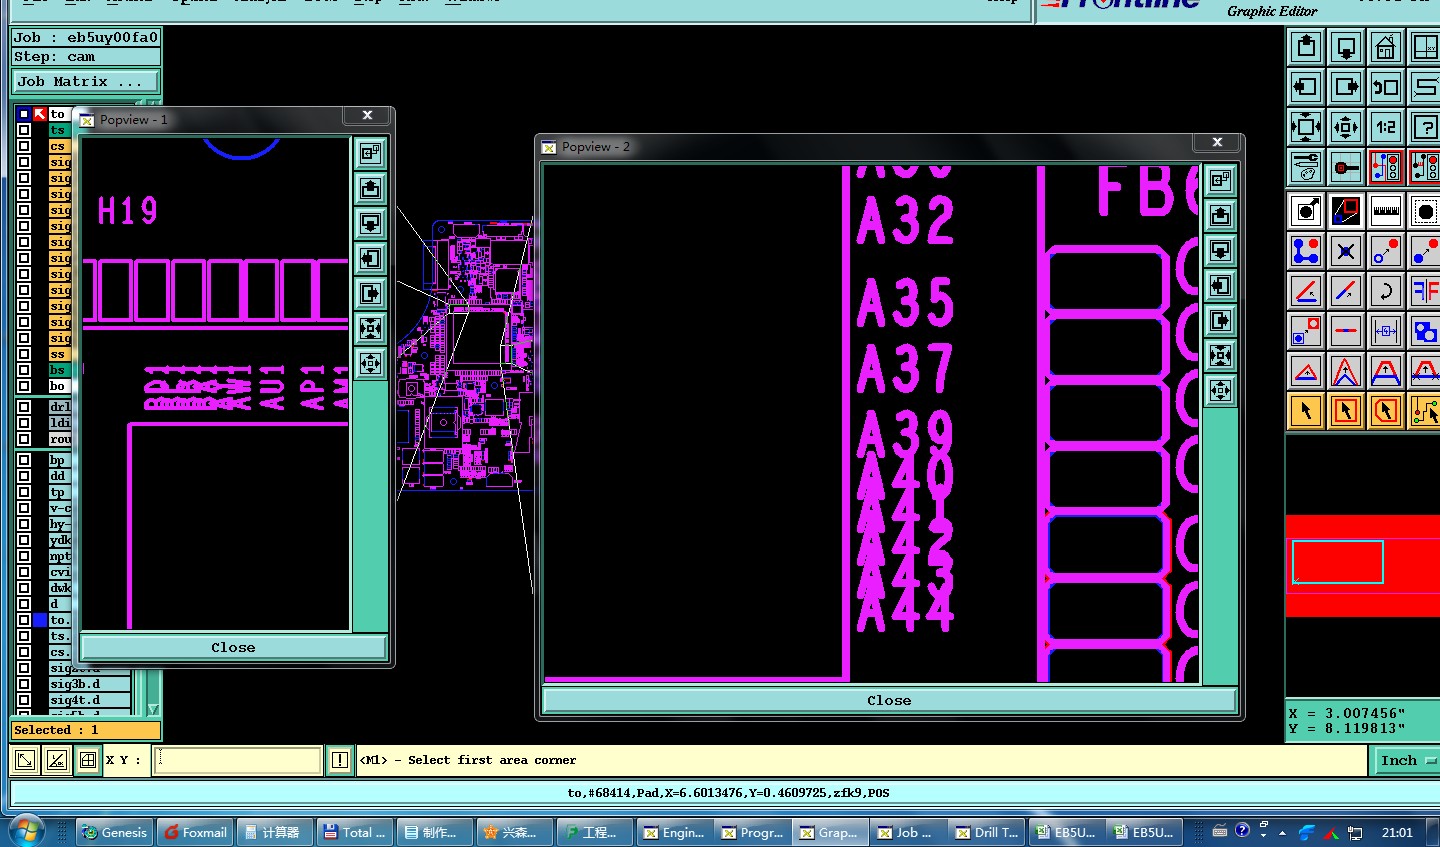Image resolution: width=1440 pixels, height=847 pixels.
Task: Click the triangle with arrow shape icon
Action: coord(1306,371)
